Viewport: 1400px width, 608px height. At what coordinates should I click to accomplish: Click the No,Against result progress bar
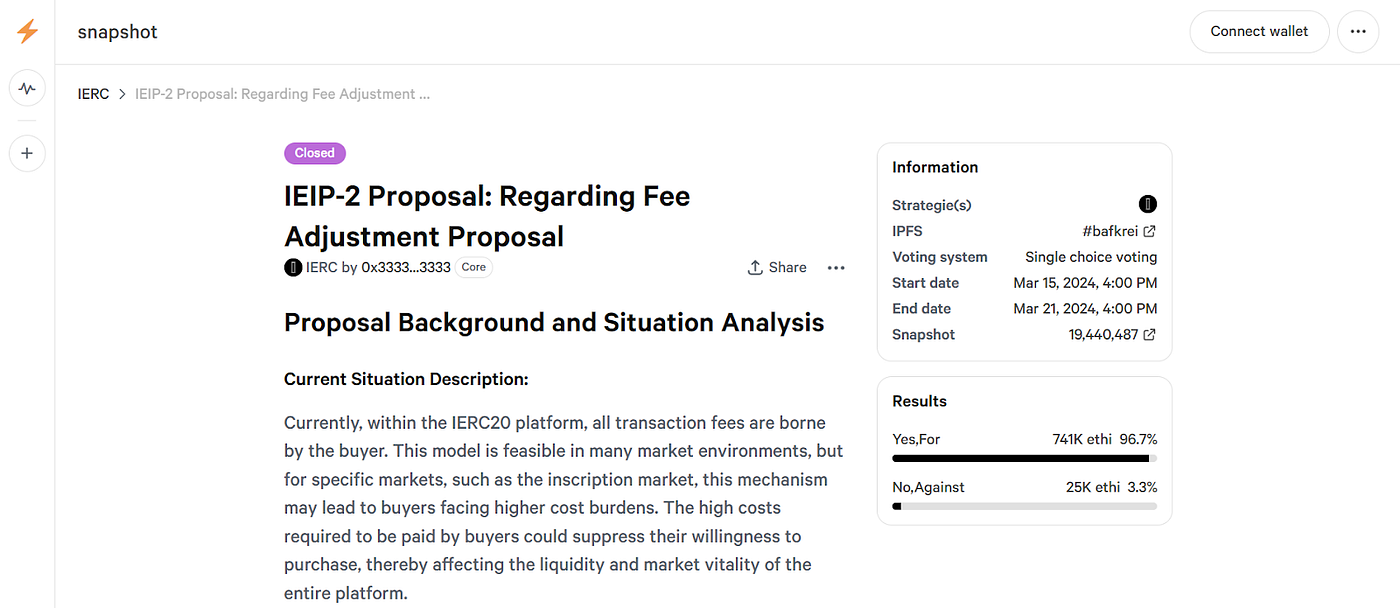(x=1024, y=507)
